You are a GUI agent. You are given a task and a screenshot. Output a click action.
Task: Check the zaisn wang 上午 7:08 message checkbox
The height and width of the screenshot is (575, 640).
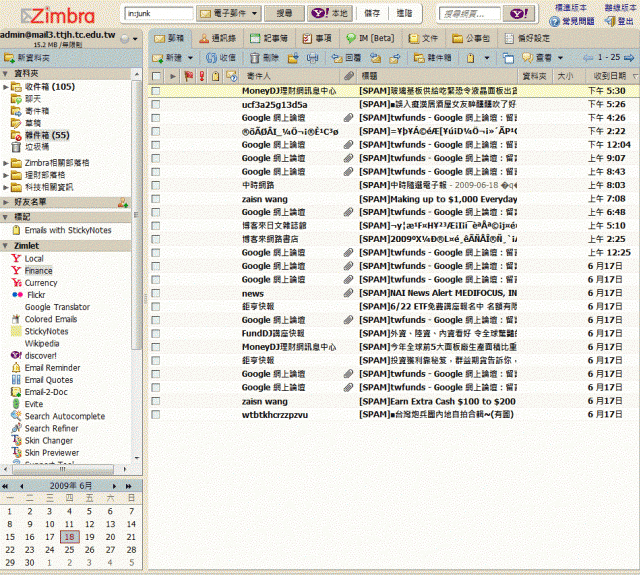pos(156,199)
